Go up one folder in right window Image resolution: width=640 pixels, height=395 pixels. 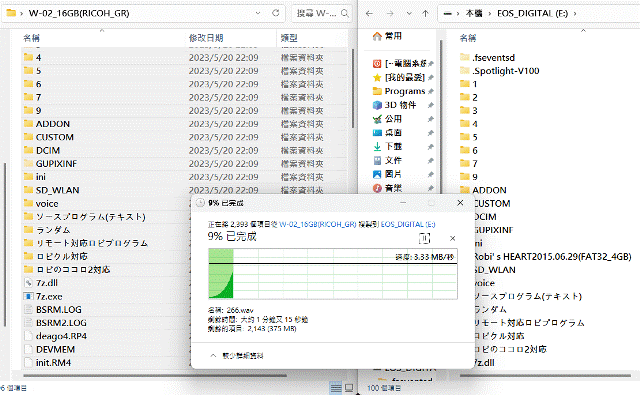point(425,13)
